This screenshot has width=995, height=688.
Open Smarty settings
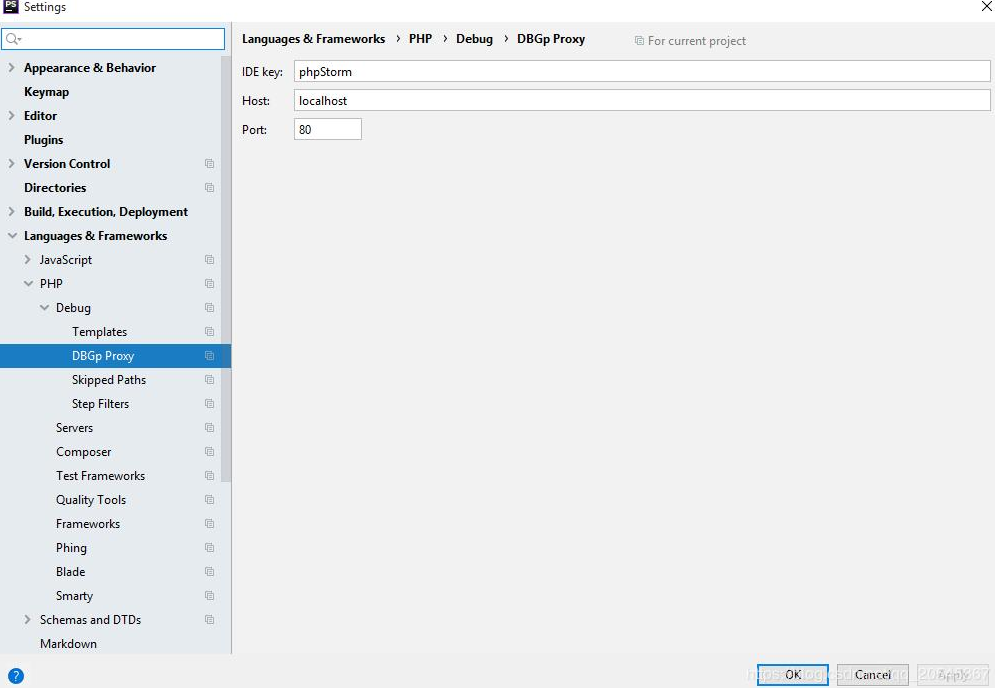point(74,596)
